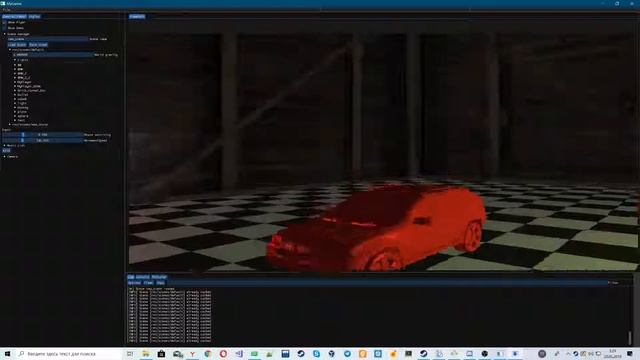The image size is (640, 360).
Task: Expand the BMW_2 object node
Action: click(x=16, y=73)
